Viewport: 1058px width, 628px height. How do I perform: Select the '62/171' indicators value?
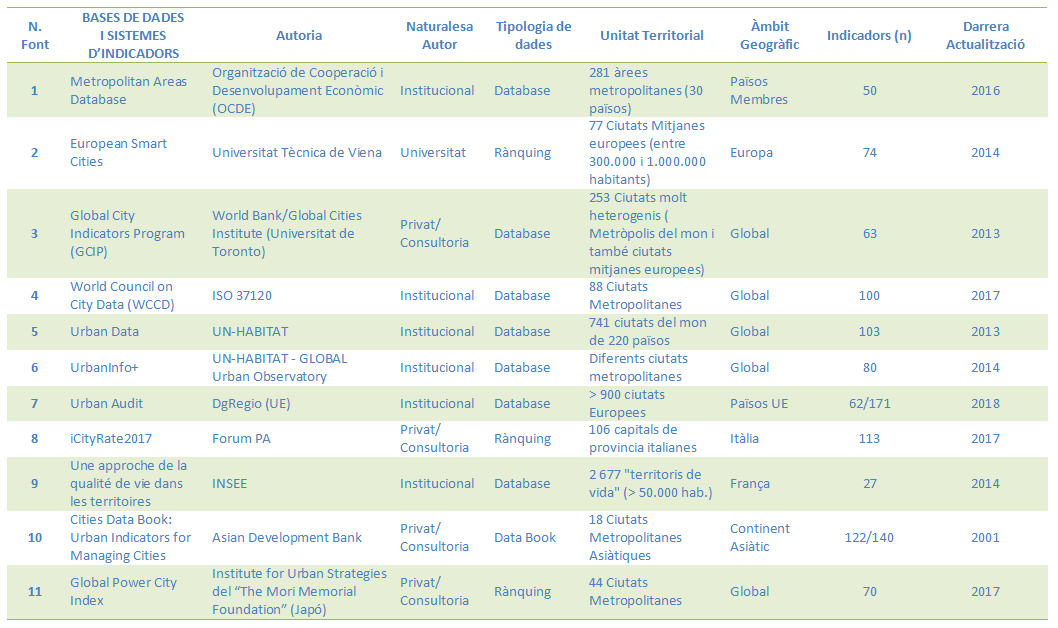coord(870,403)
